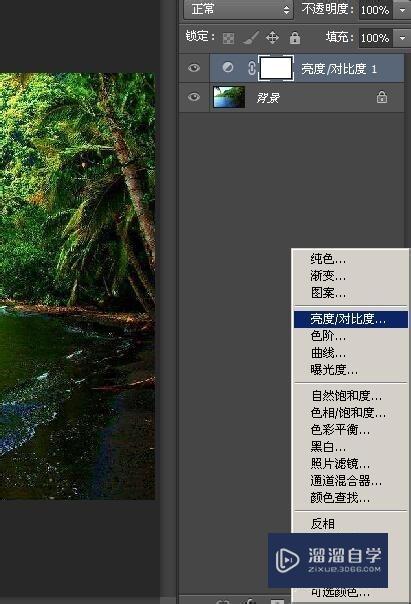This screenshot has height=604, width=411.
Task: Hide the 背景 layer
Action: 194,96
